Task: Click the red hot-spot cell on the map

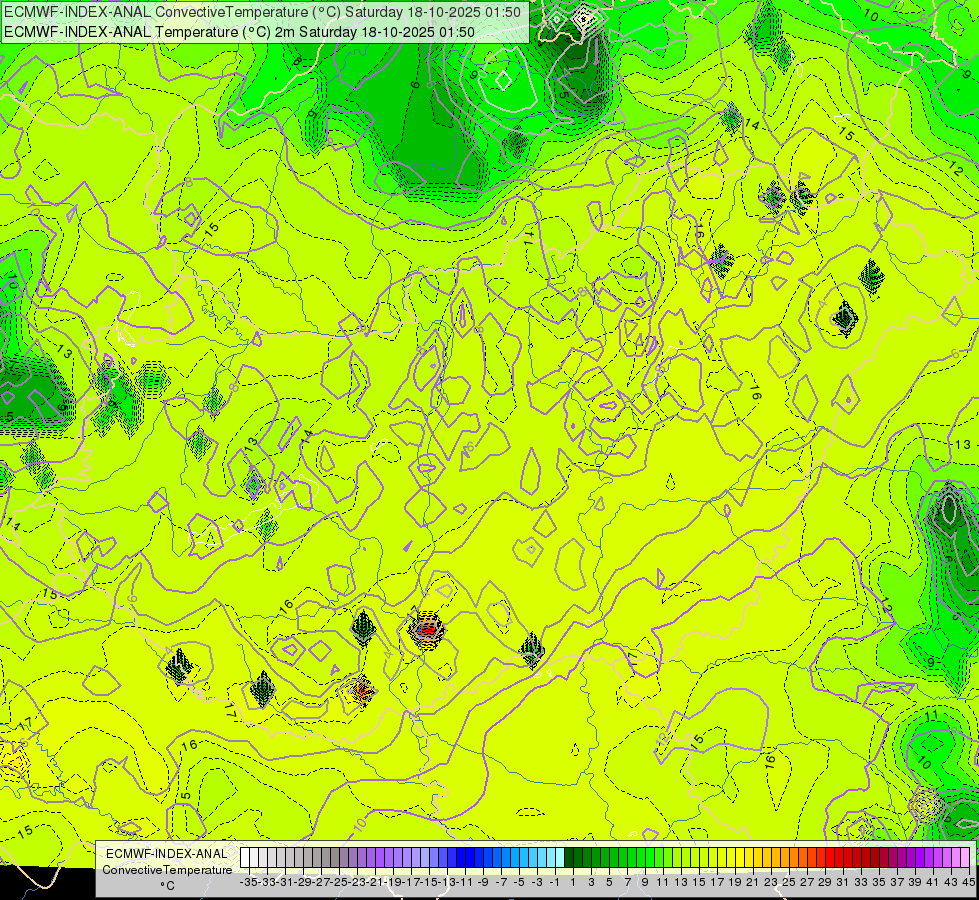Action: pyautogui.click(x=427, y=630)
